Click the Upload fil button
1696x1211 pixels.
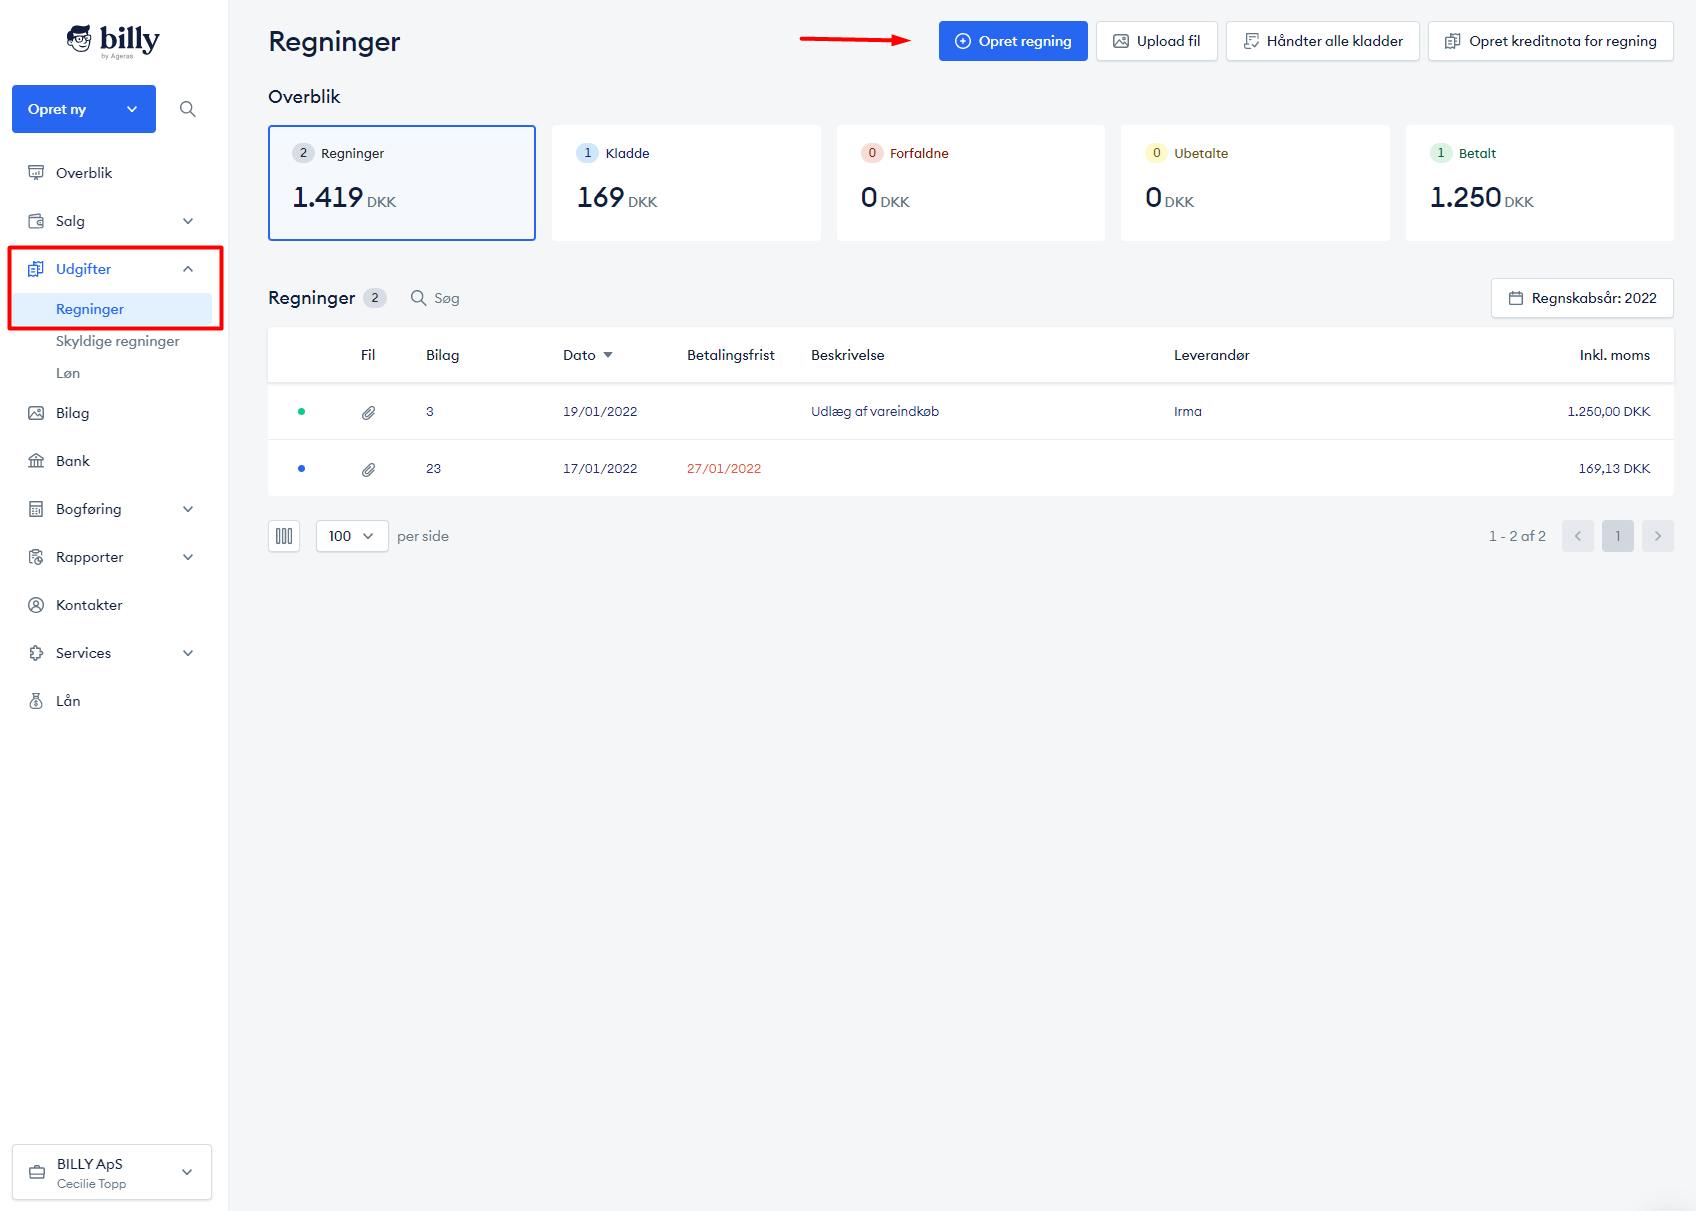(x=1157, y=41)
